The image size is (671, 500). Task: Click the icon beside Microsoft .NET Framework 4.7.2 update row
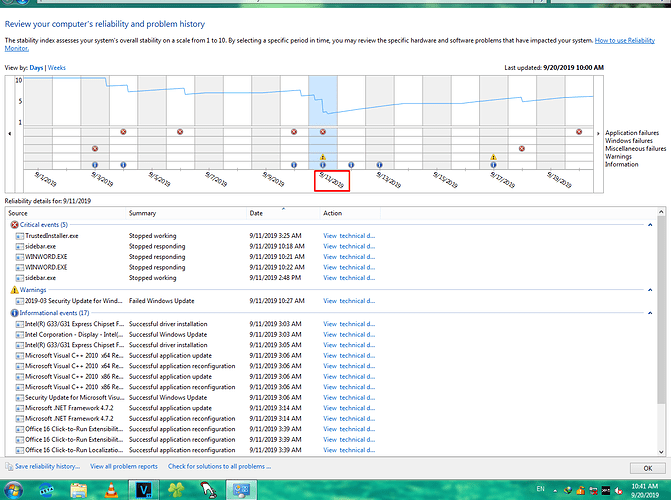click(x=19, y=408)
